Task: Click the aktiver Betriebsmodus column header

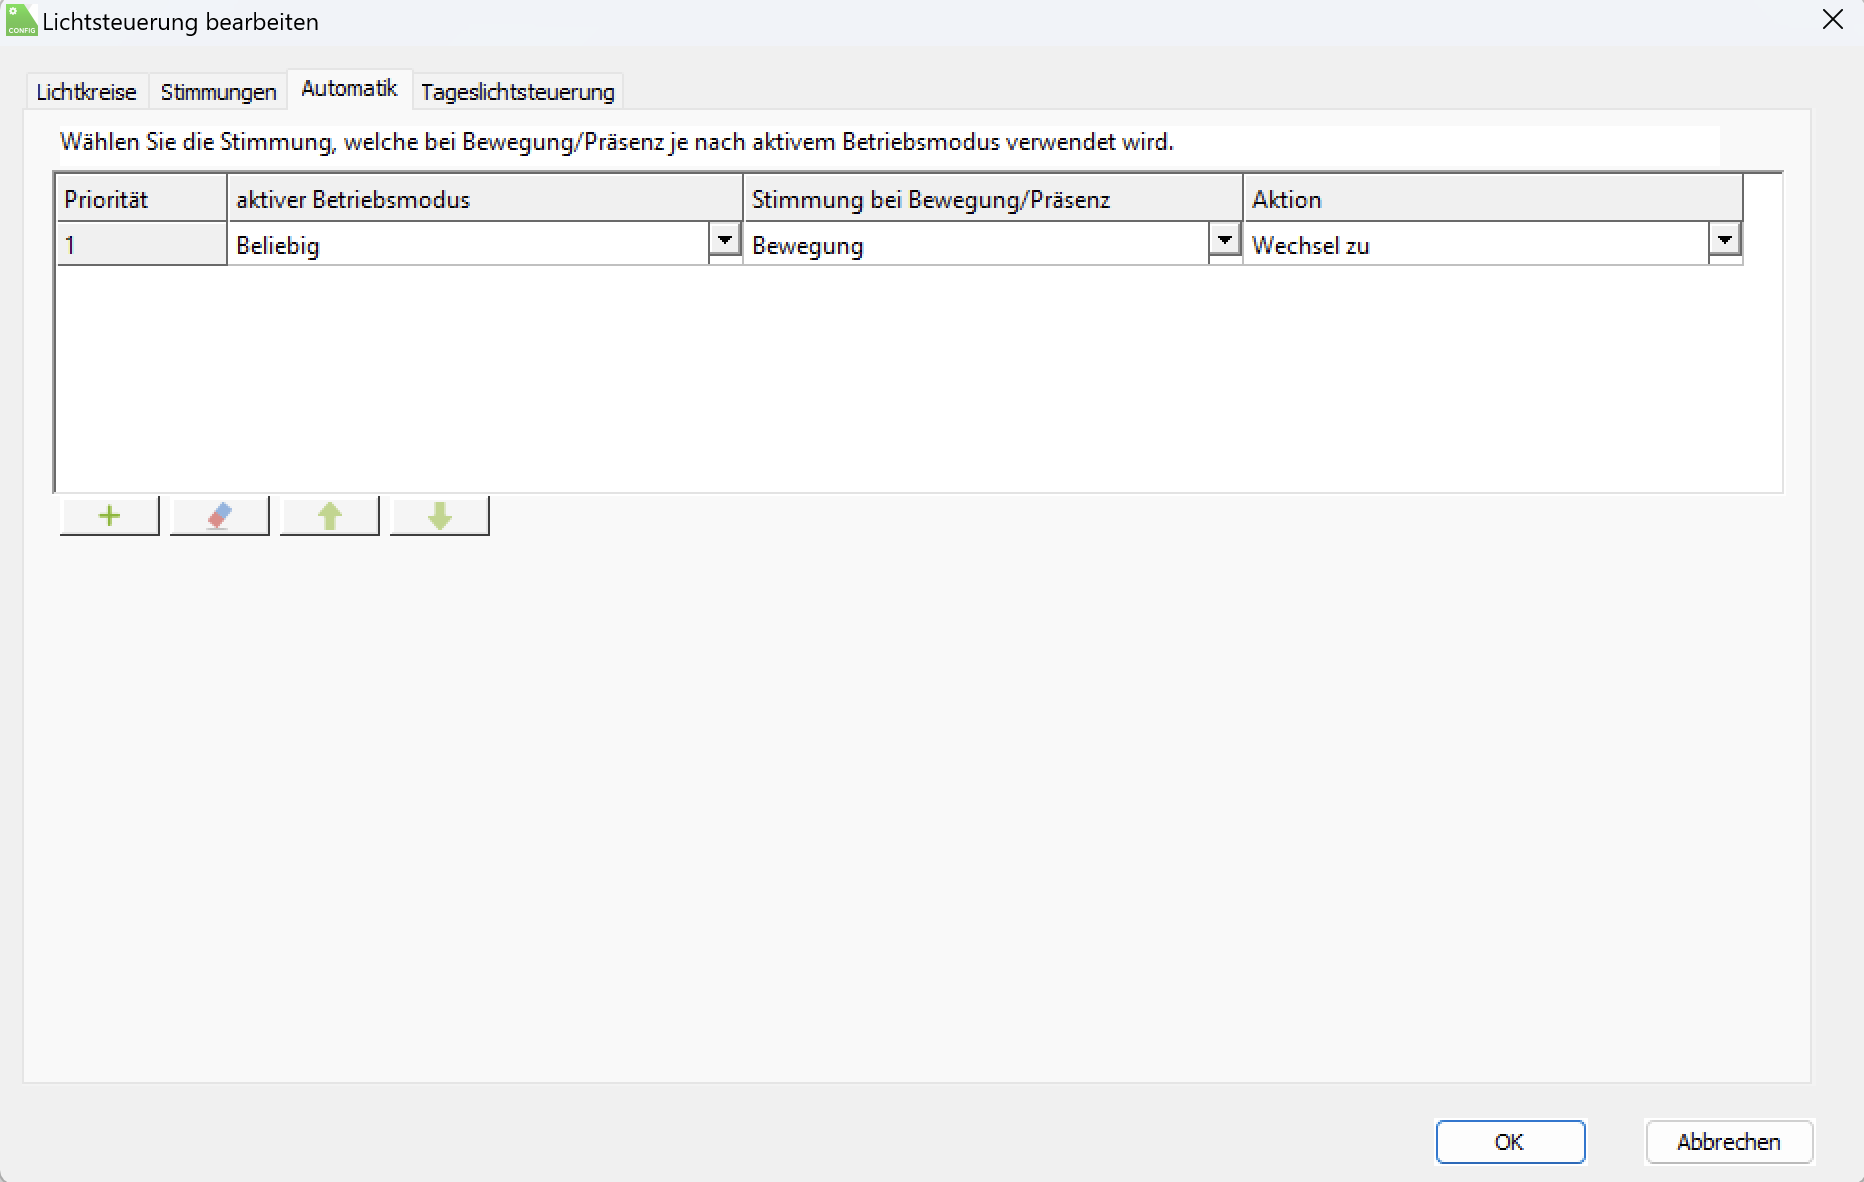Action: pos(485,199)
